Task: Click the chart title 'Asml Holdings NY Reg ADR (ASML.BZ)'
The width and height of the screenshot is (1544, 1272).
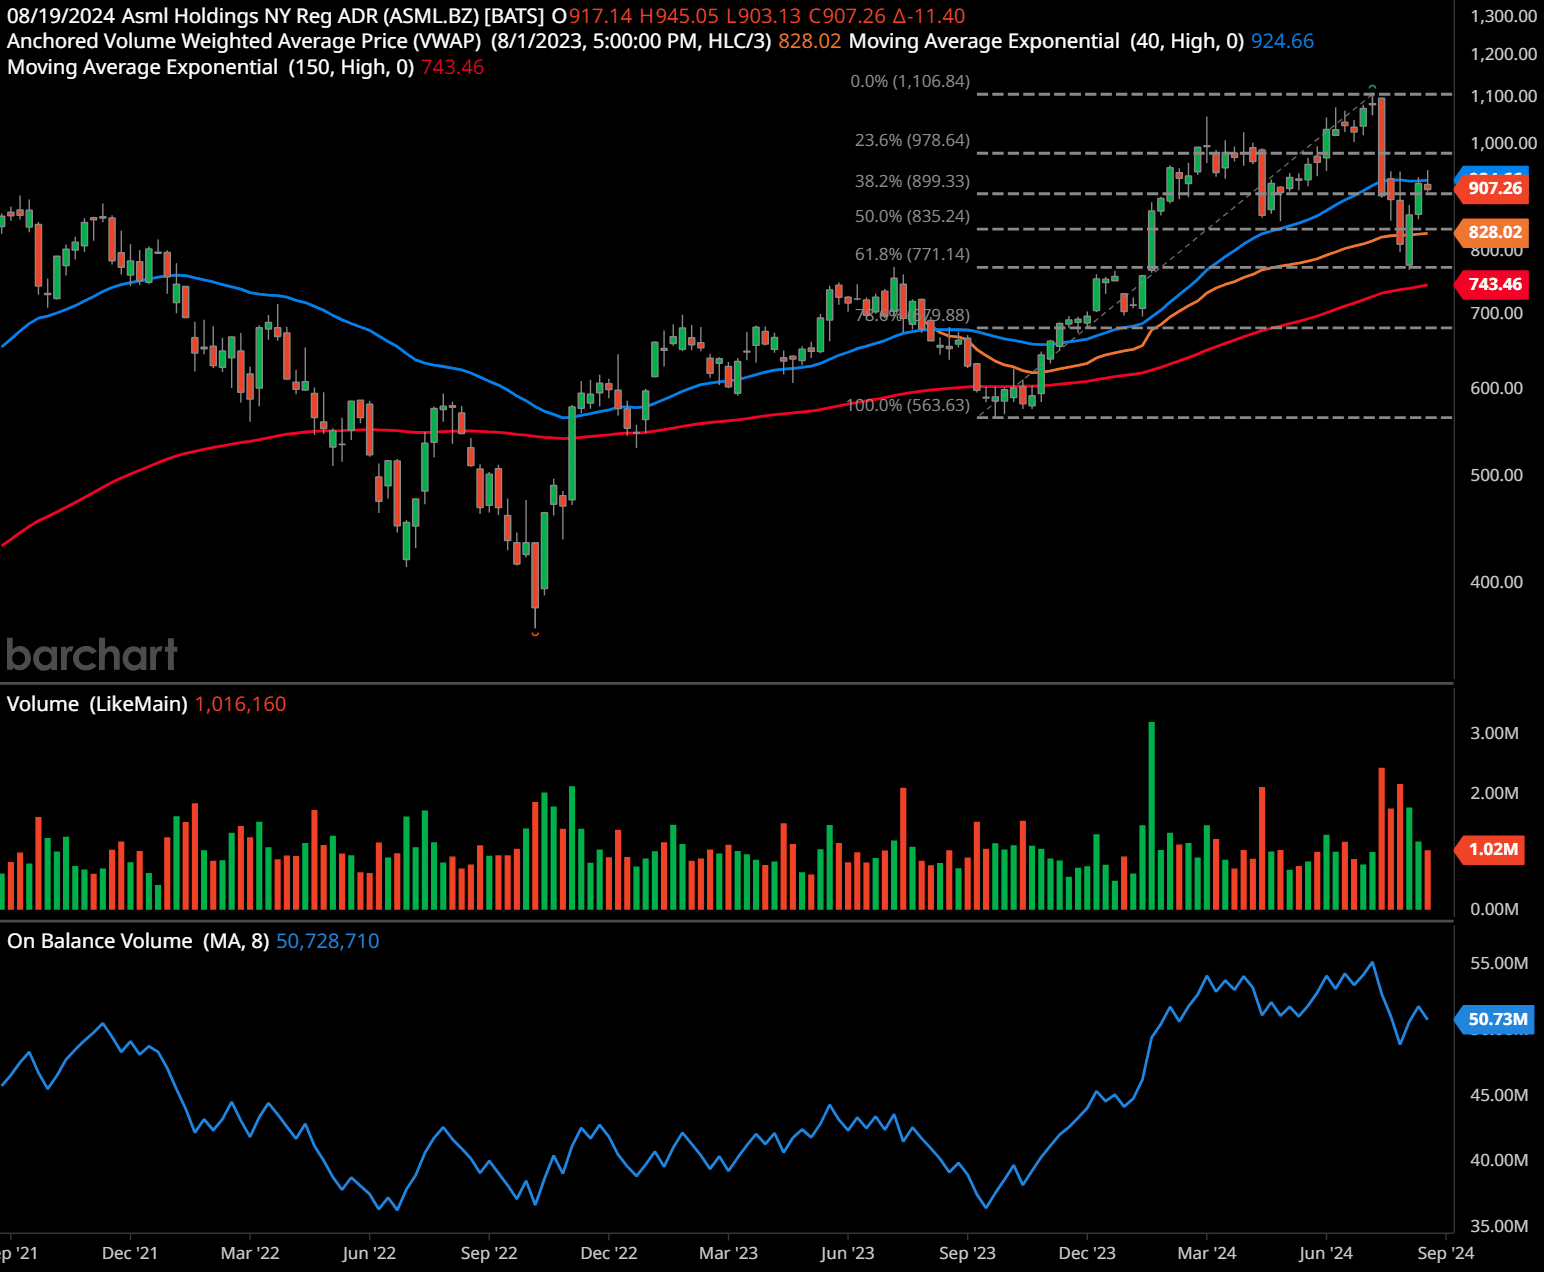Action: tap(299, 16)
